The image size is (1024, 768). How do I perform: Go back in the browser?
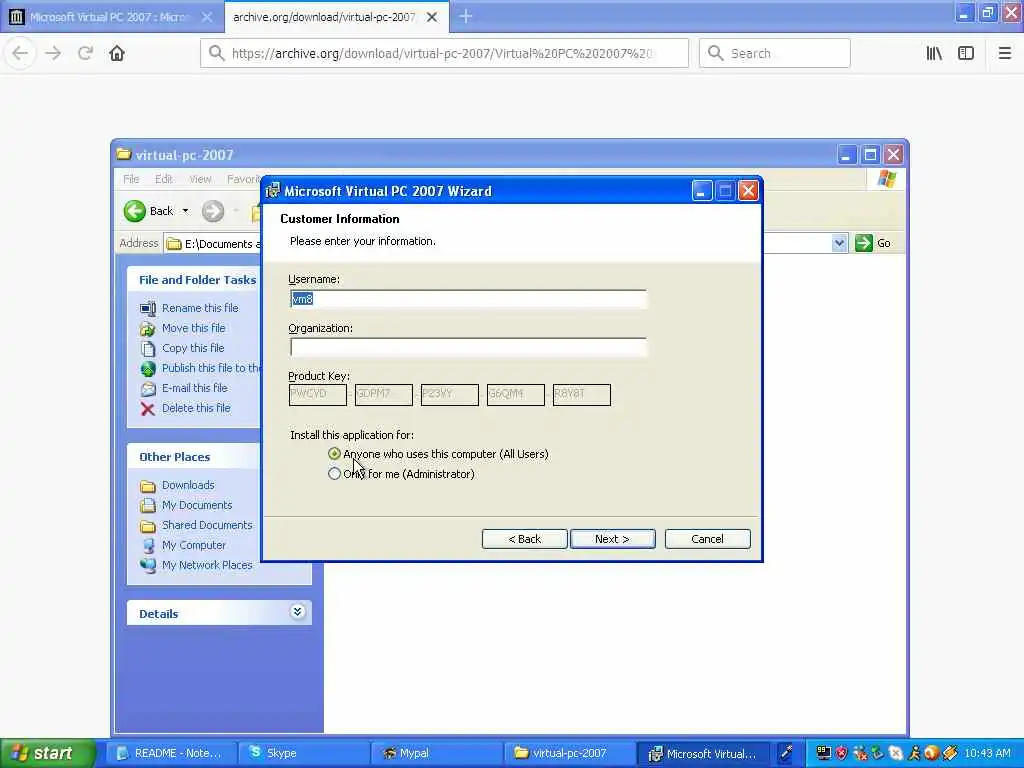20,54
